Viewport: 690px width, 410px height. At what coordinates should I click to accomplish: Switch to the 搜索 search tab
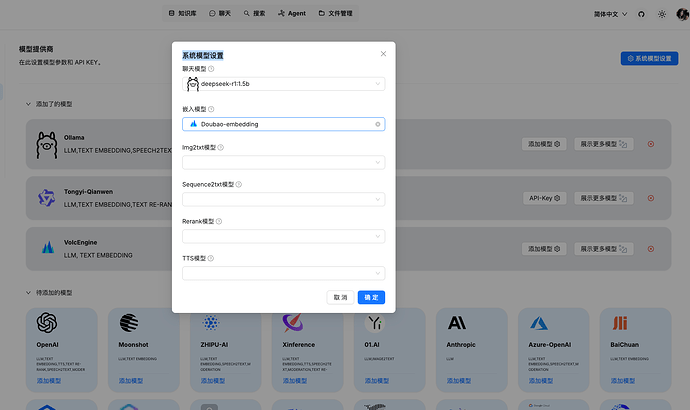click(254, 13)
